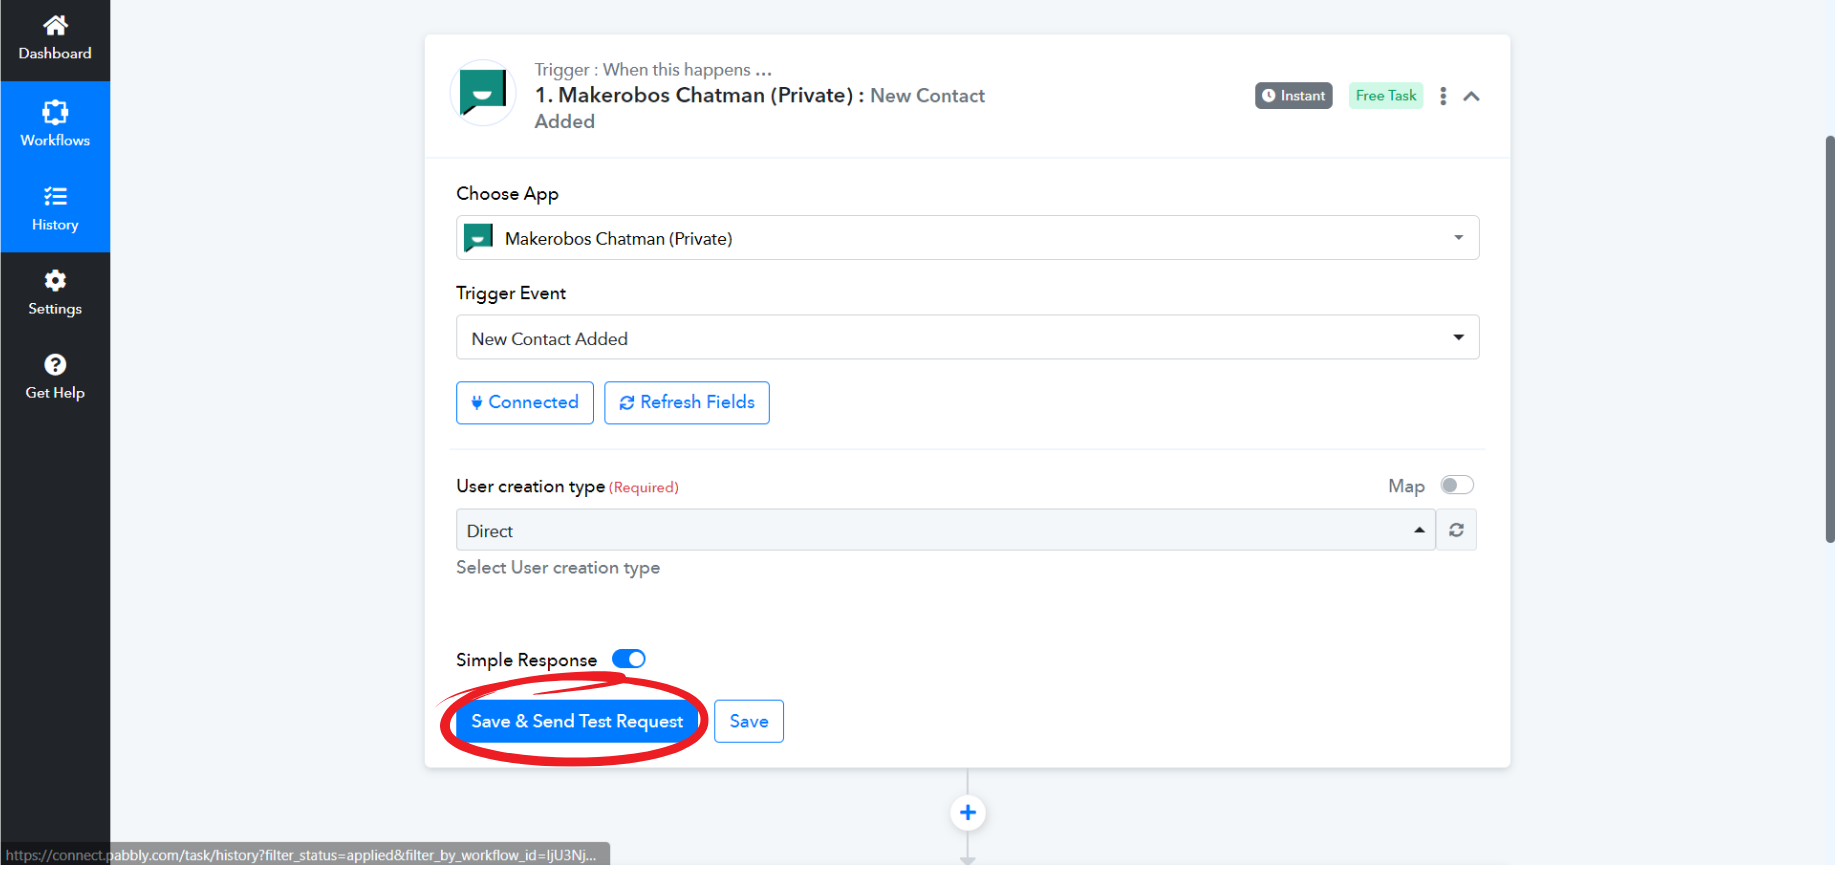Click the Get Help question mark icon
This screenshot has height=870, width=1835.
pyautogui.click(x=55, y=365)
